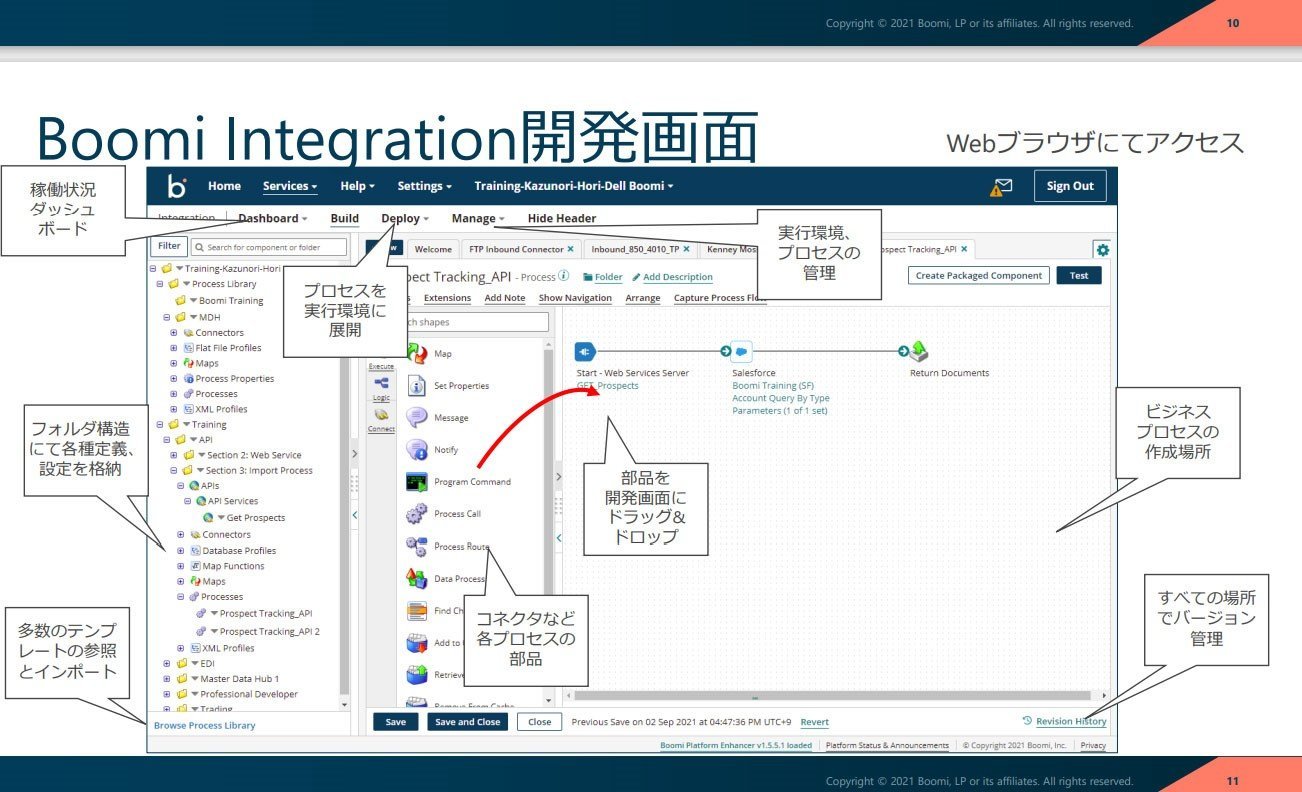The height and width of the screenshot is (792, 1302).
Task: Expand the Process Properties node
Action: click(174, 379)
